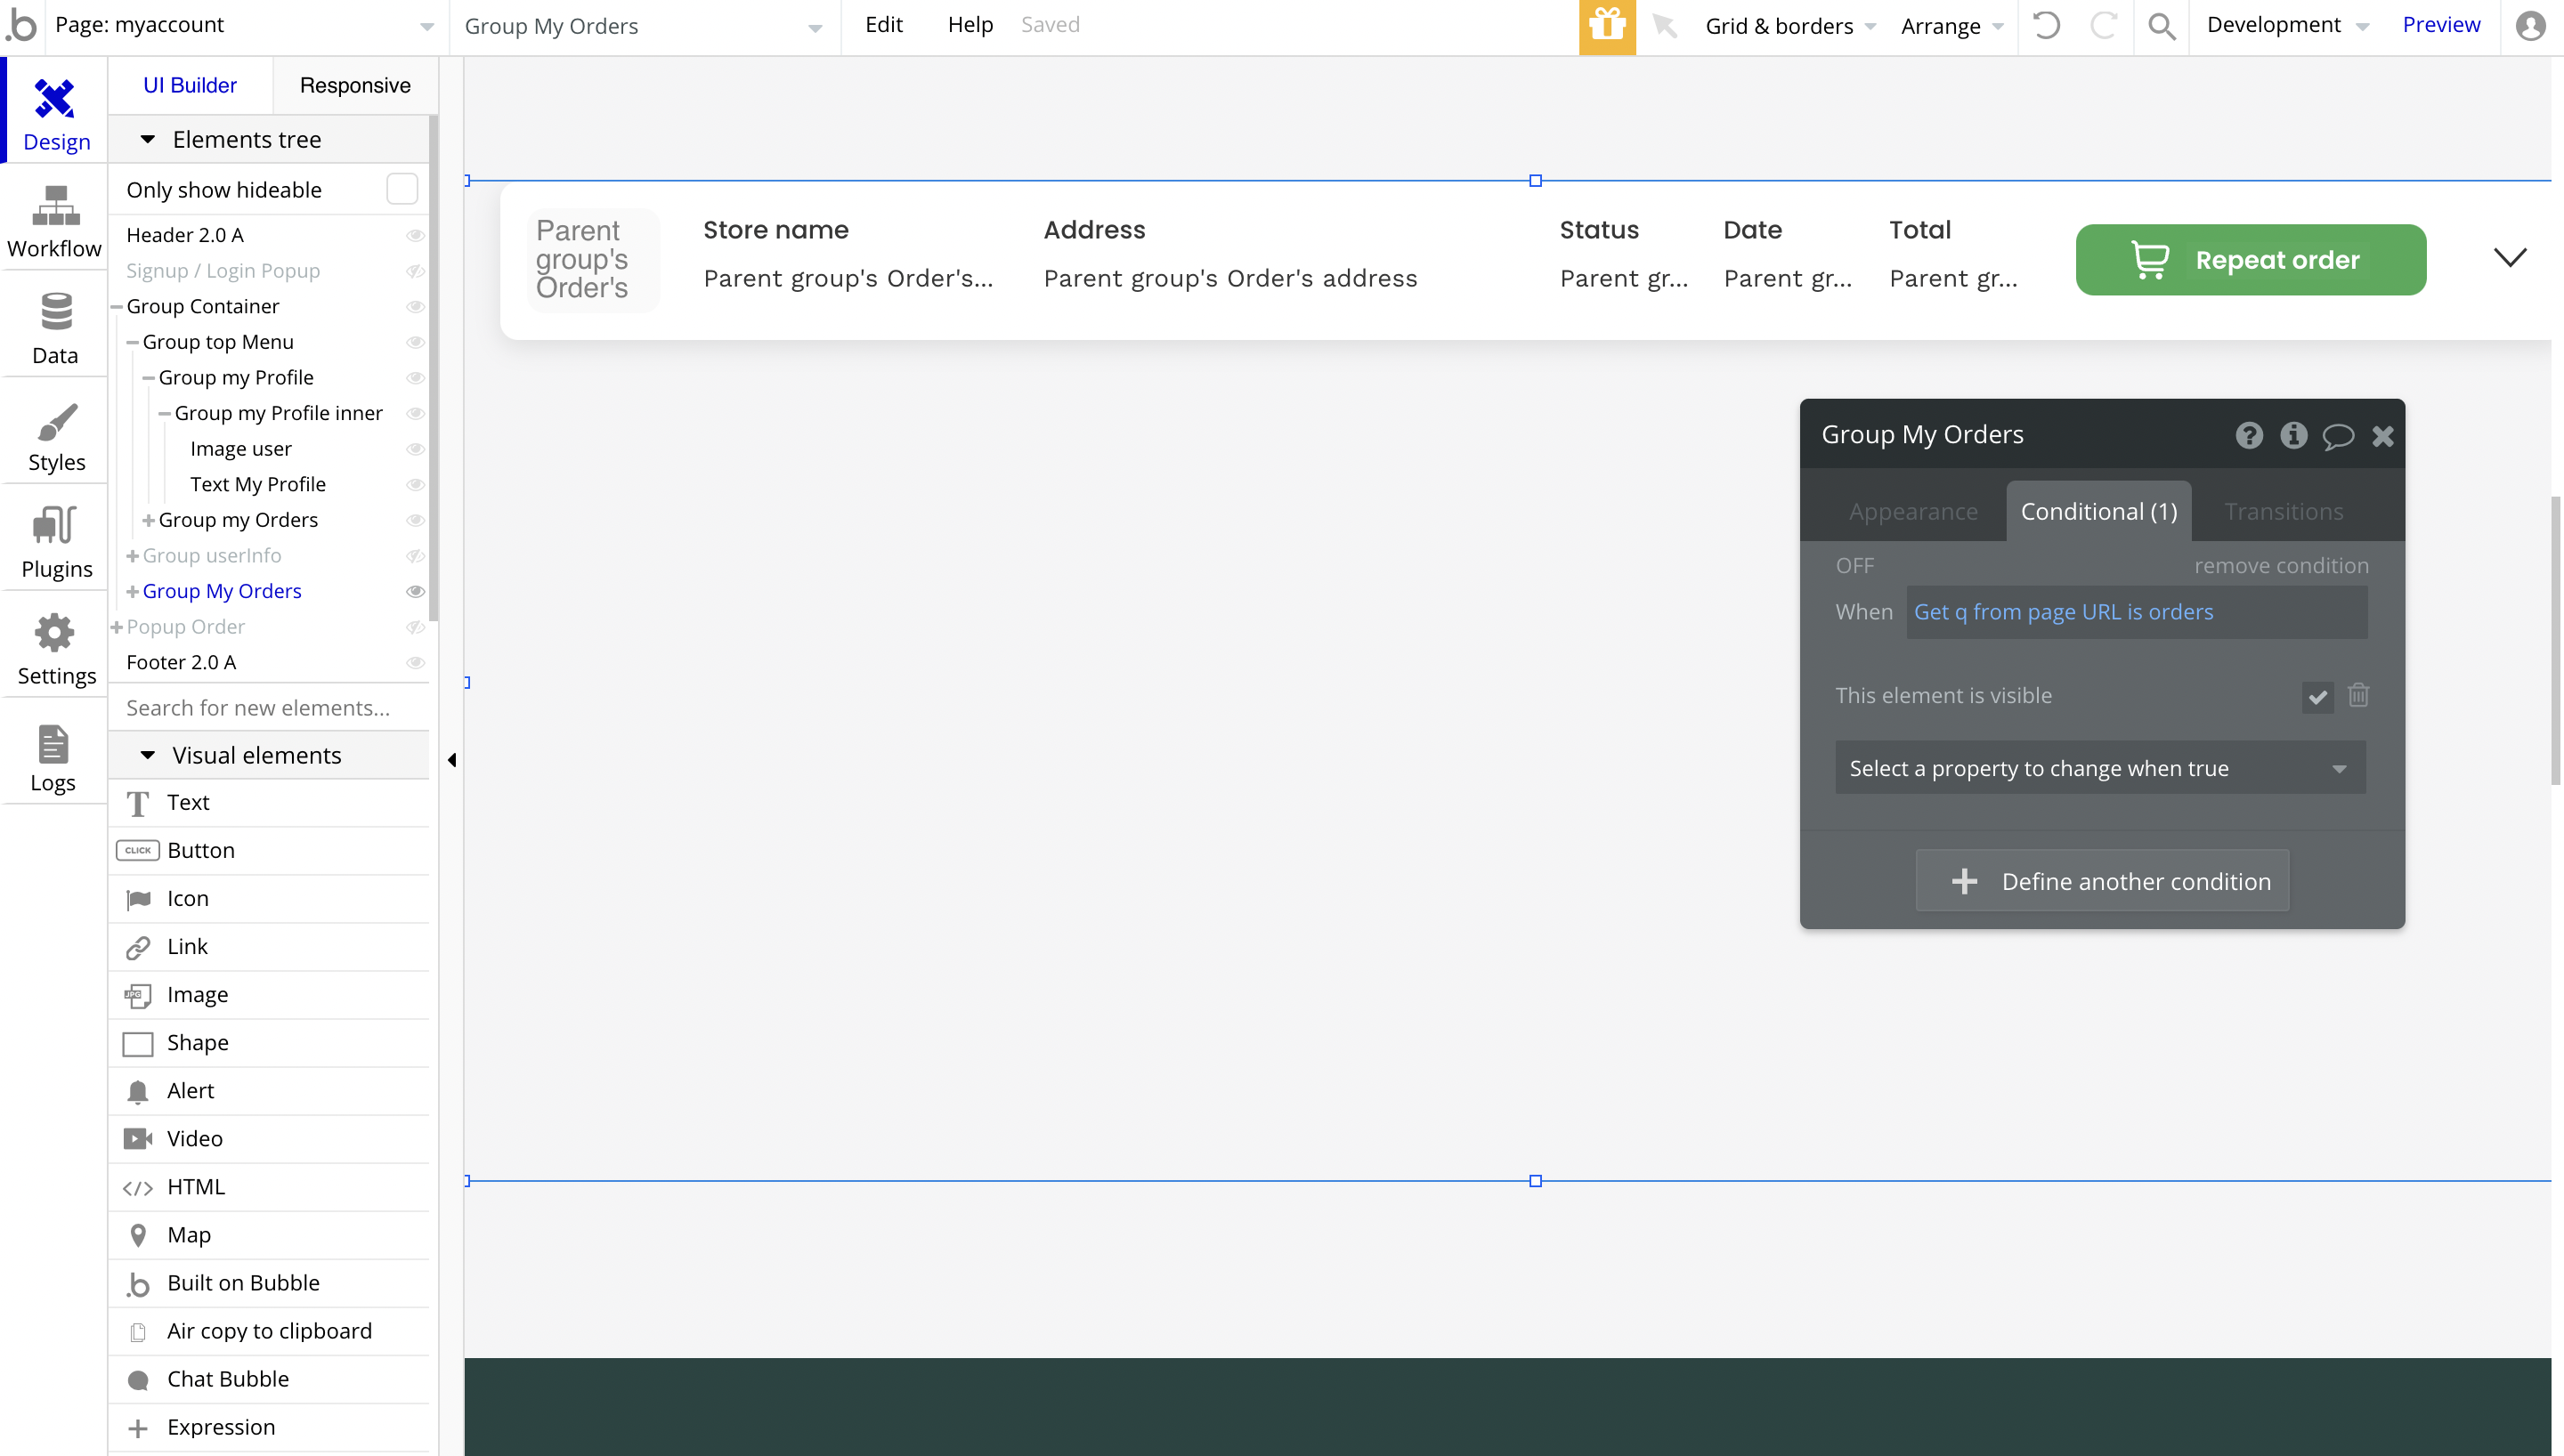Switch to the Responsive tab

point(355,86)
